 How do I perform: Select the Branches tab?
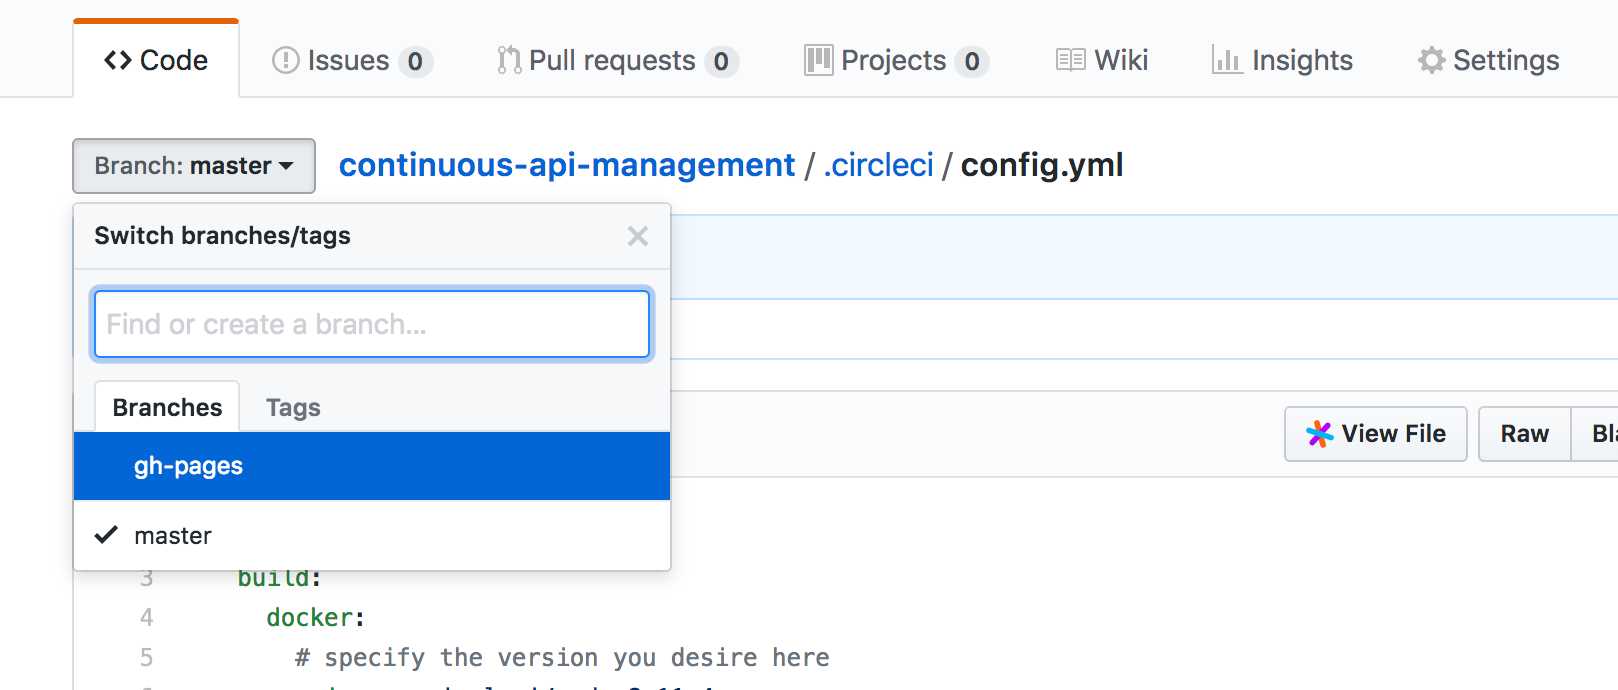(167, 407)
